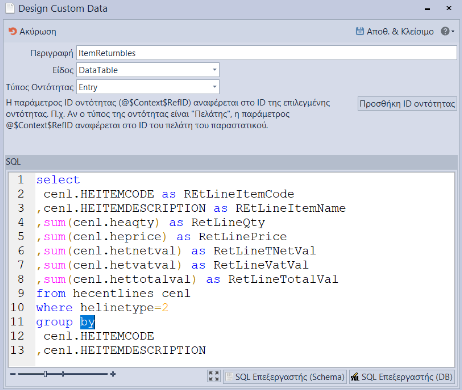
Task: Click zoom out minus icon
Action: pyautogui.click(x=13, y=374)
